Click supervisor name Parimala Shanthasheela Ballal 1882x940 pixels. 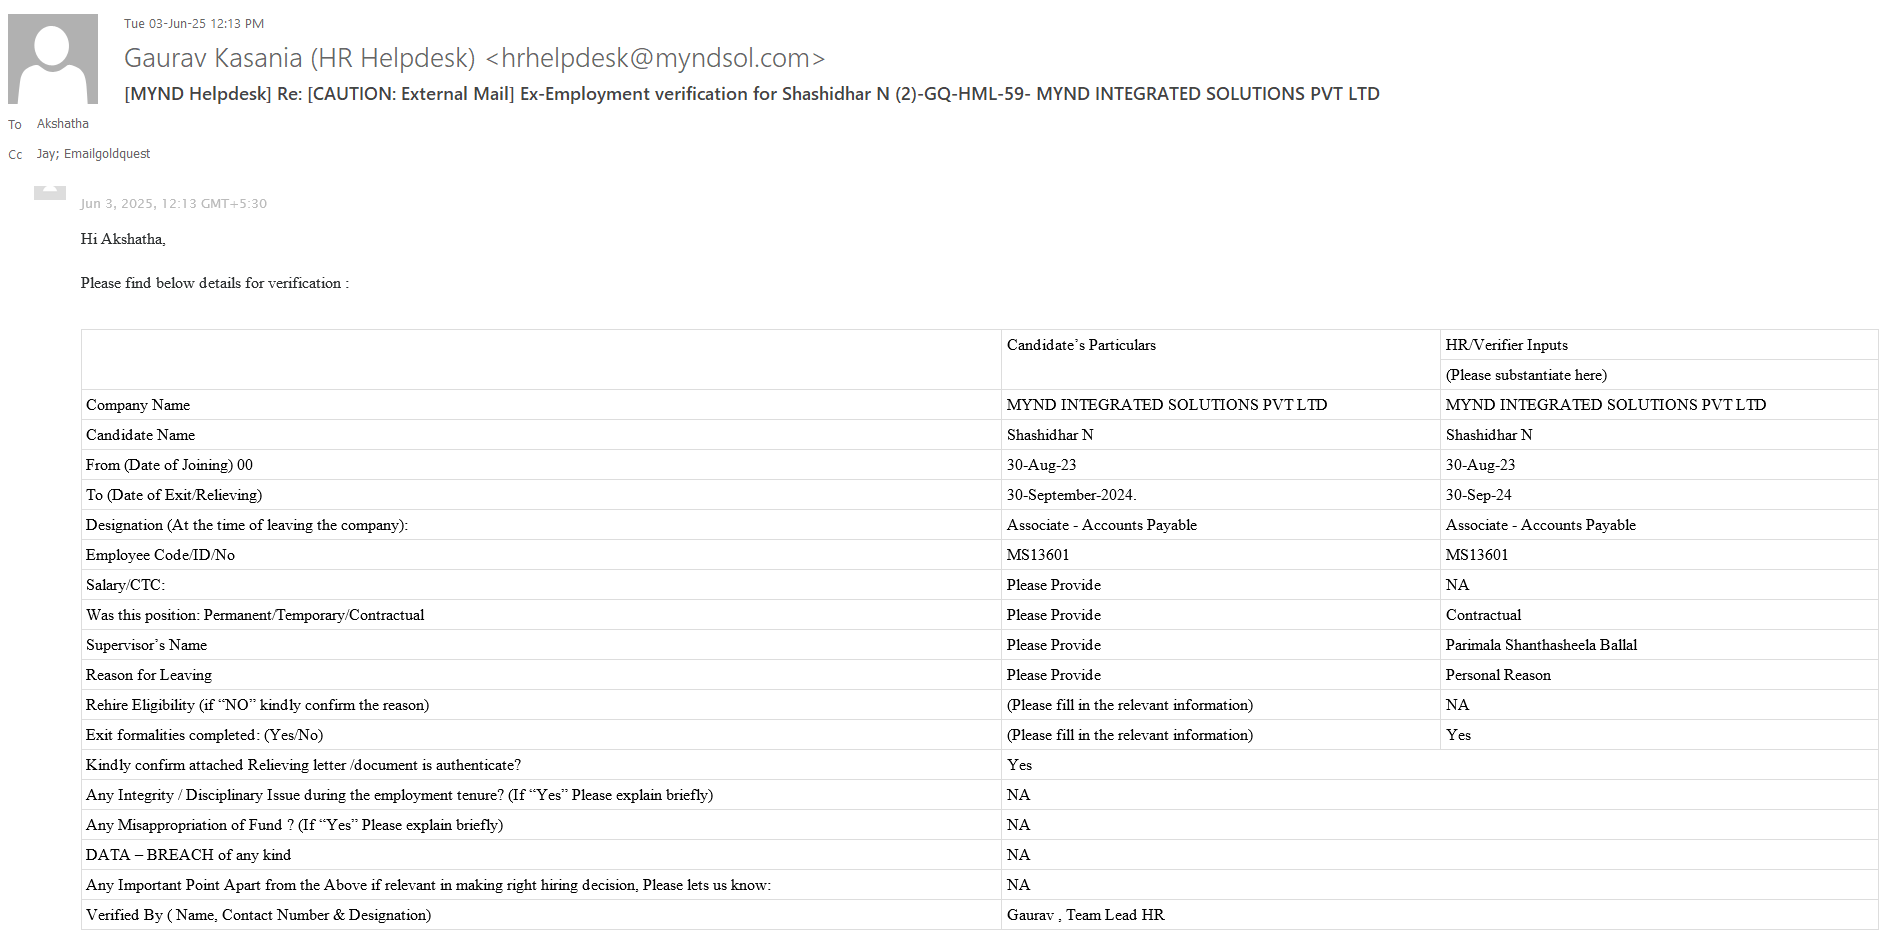(x=1541, y=645)
